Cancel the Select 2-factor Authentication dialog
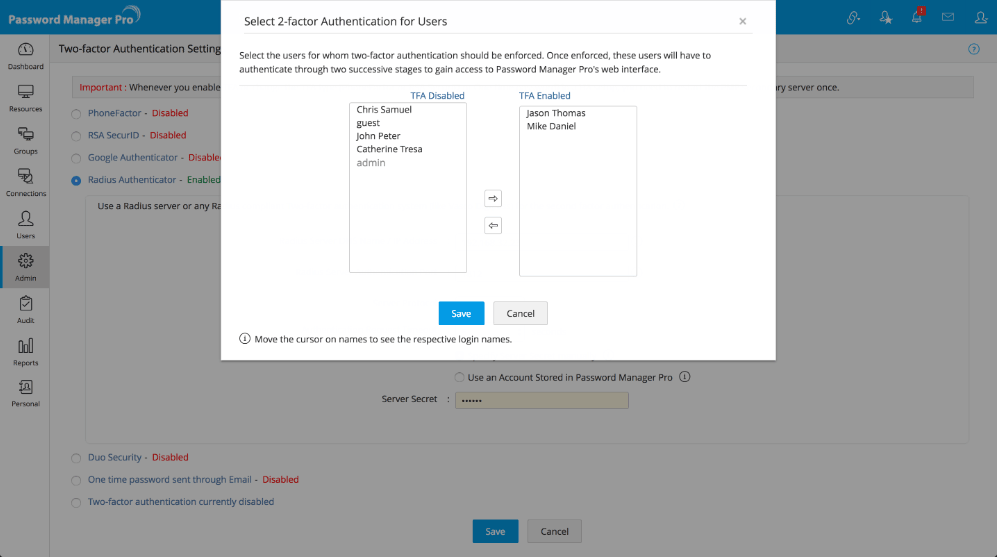This screenshot has height=557, width=997. 520,313
